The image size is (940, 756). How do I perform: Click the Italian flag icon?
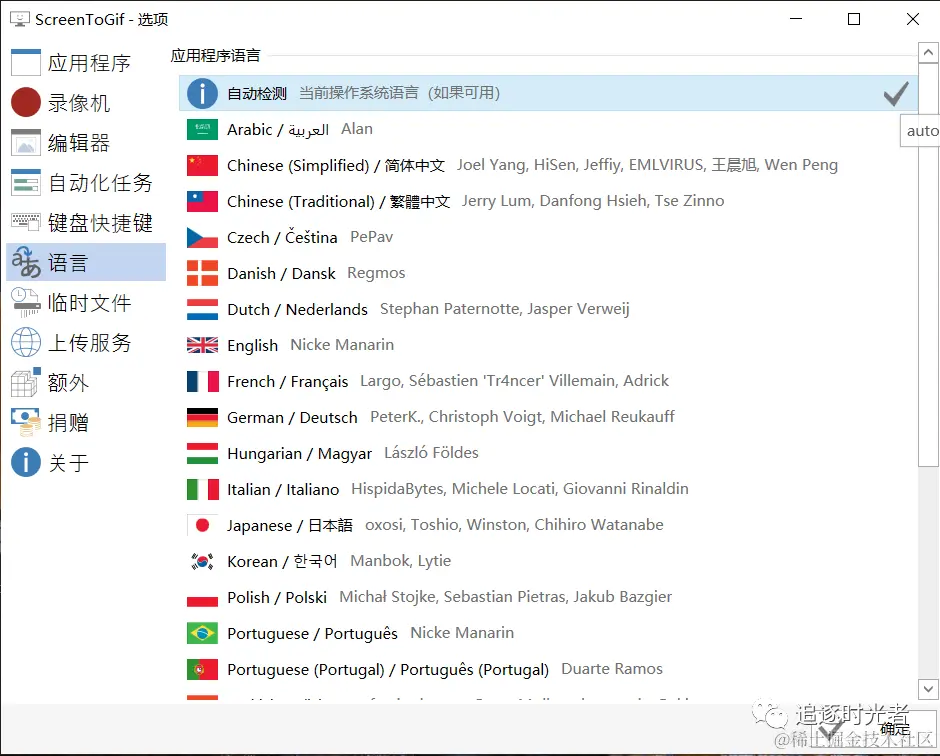pos(202,489)
